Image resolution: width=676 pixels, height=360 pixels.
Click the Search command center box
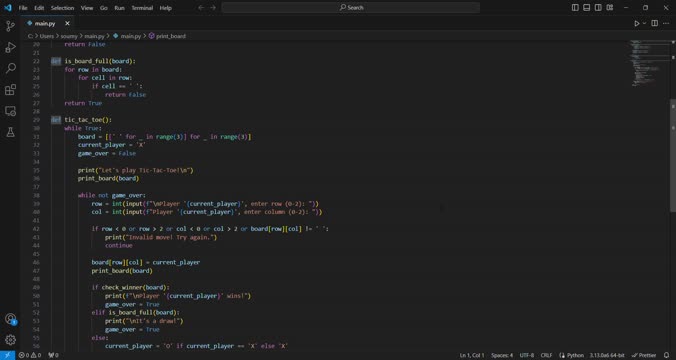(351, 8)
